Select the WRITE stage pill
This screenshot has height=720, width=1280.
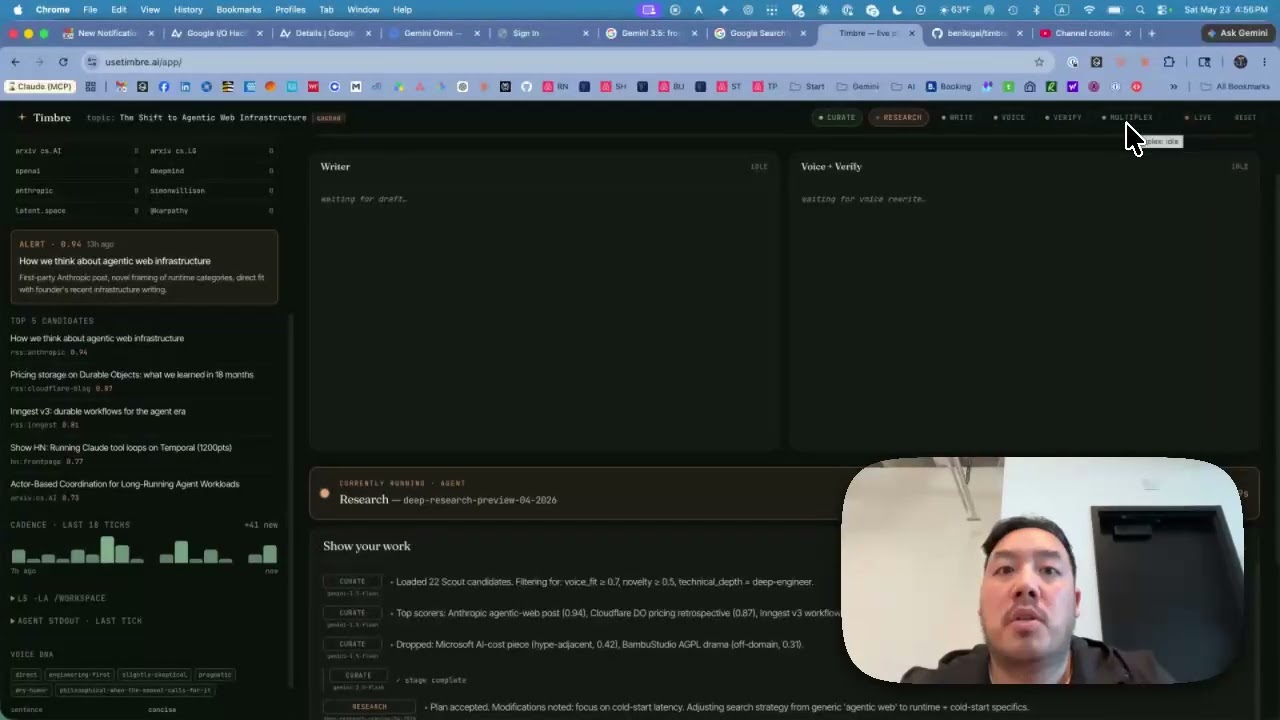coord(957,118)
